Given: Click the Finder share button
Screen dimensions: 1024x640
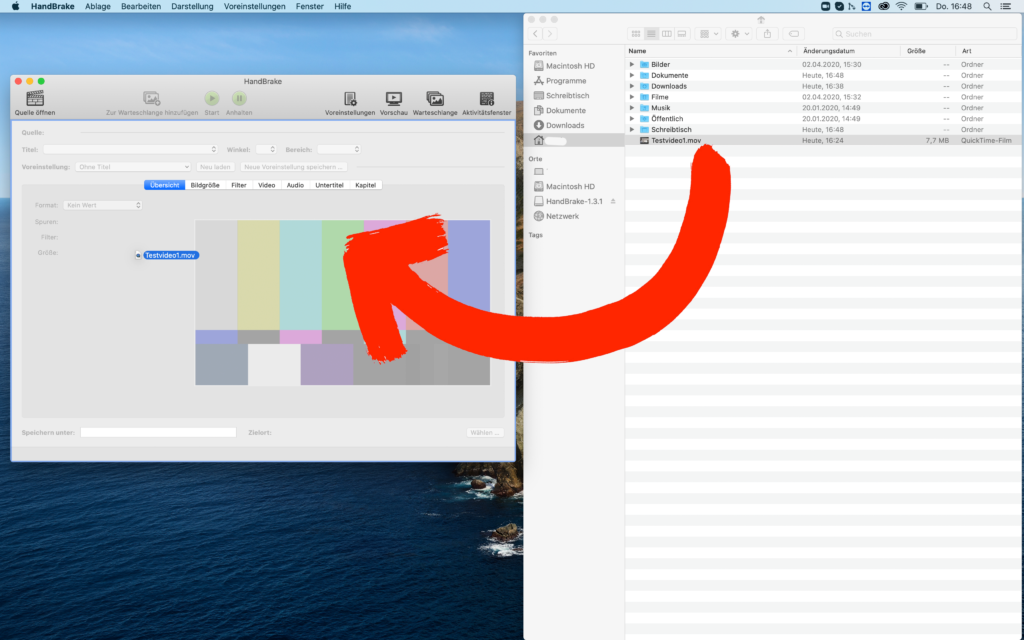Looking at the screenshot, I should pyautogui.click(x=767, y=34).
